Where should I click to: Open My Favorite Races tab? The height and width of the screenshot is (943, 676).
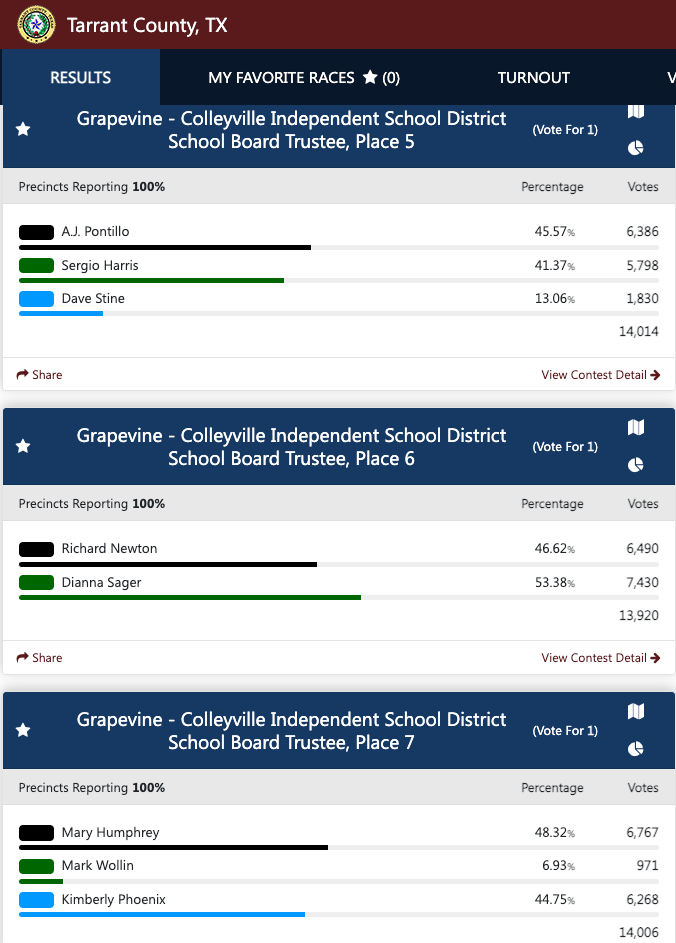point(304,78)
